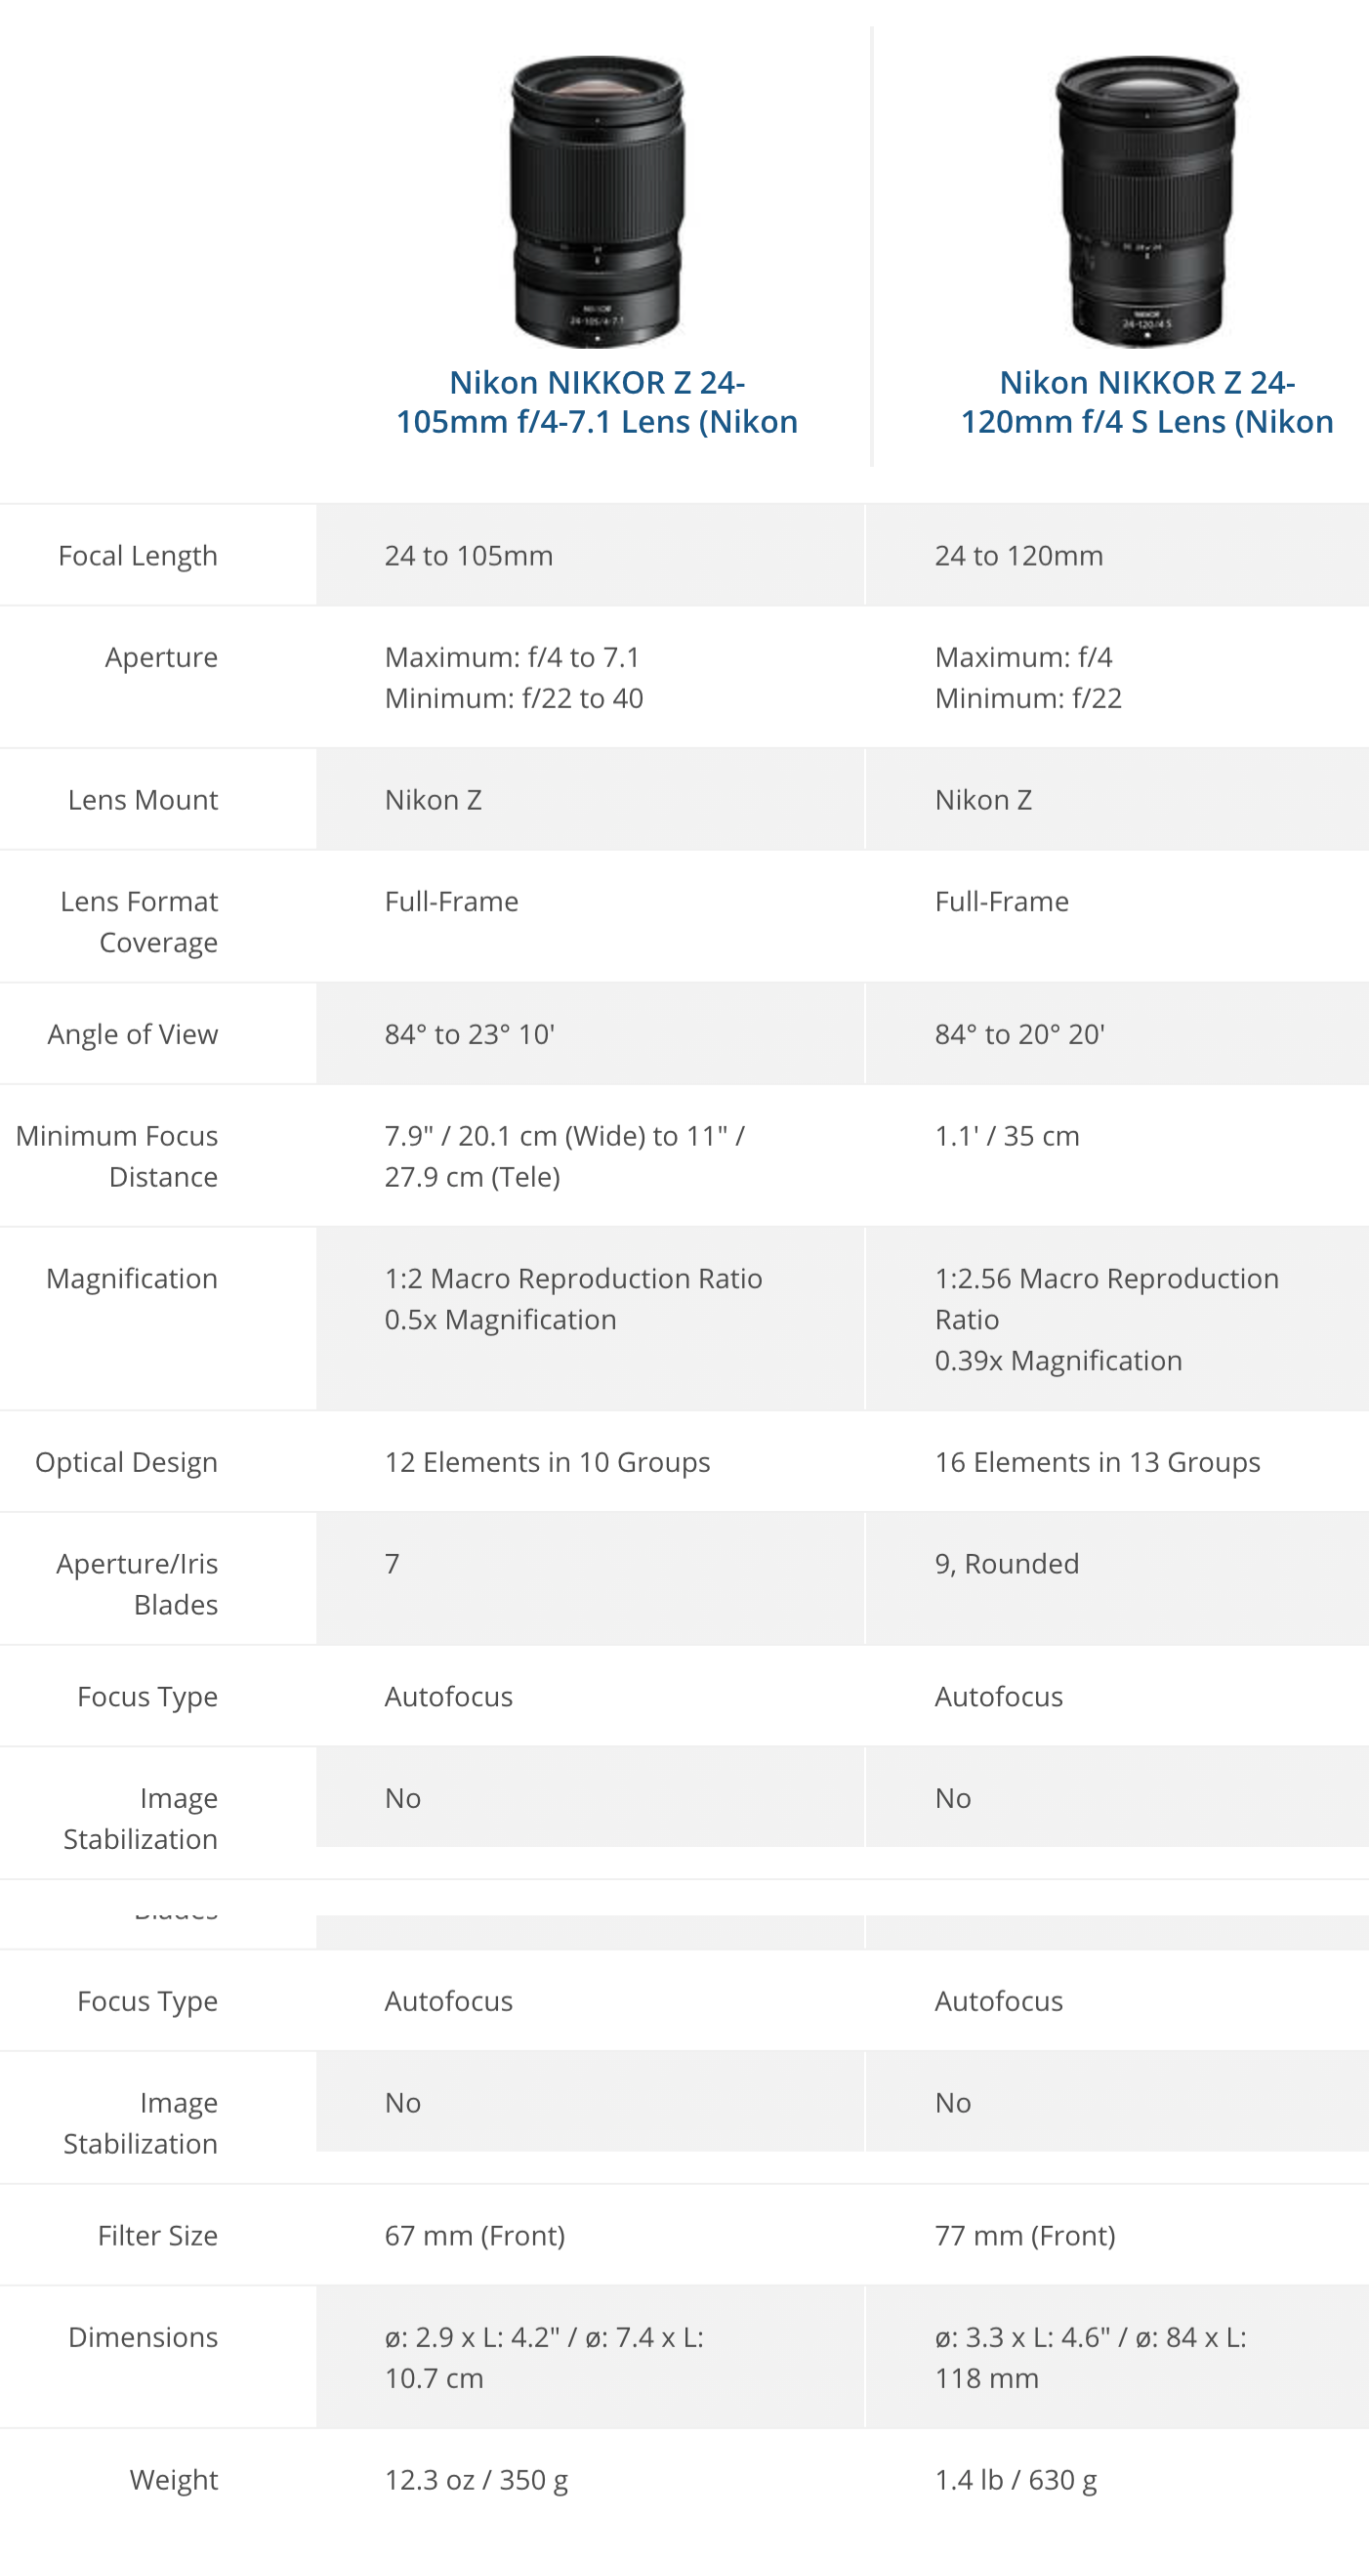1369x2560 pixels.
Task: Click the Focal Length row label
Action: tap(138, 556)
